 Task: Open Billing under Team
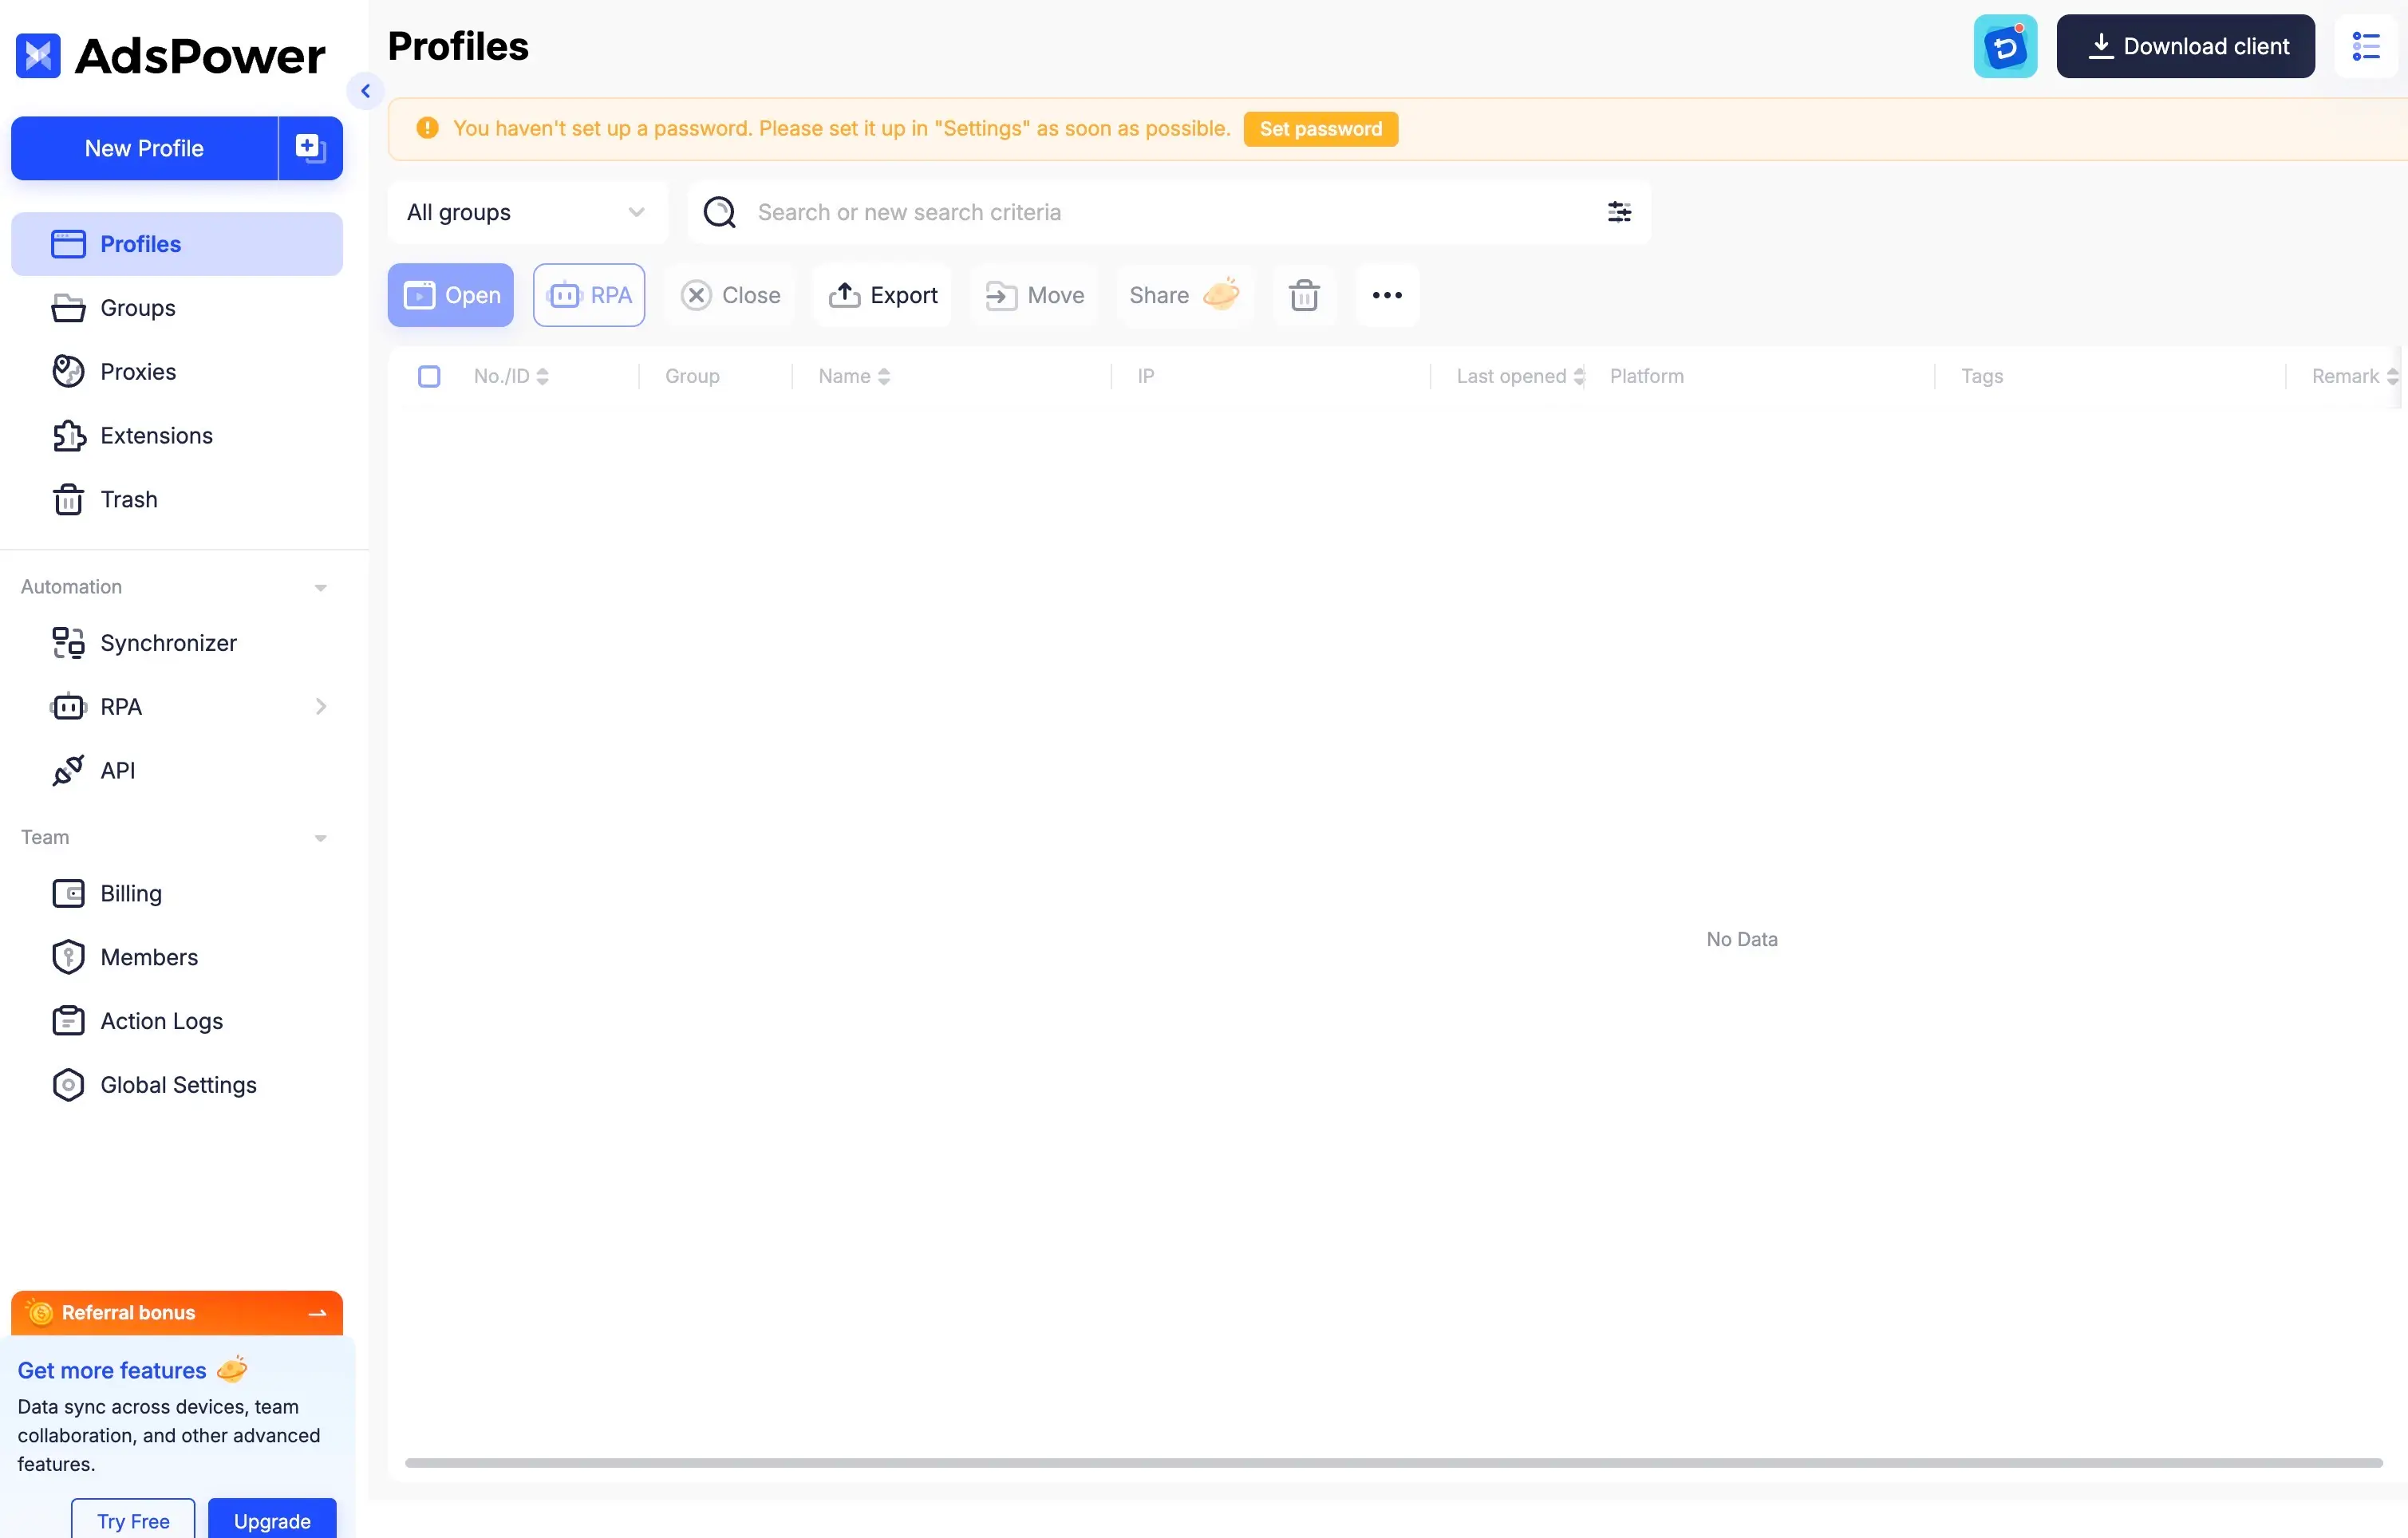click(177, 894)
